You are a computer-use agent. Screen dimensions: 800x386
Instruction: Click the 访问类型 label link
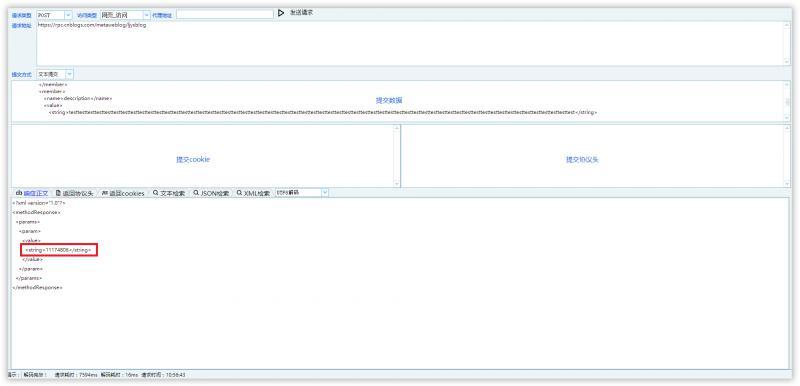[x=87, y=16]
